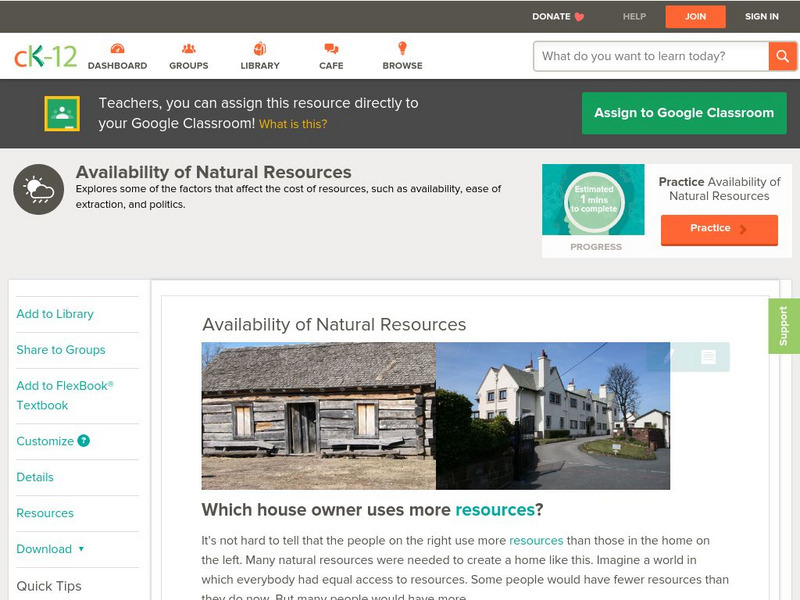Image resolution: width=800 pixels, height=600 pixels.
Task: Focus the 'What do you want to learn today?' field
Action: click(650, 56)
